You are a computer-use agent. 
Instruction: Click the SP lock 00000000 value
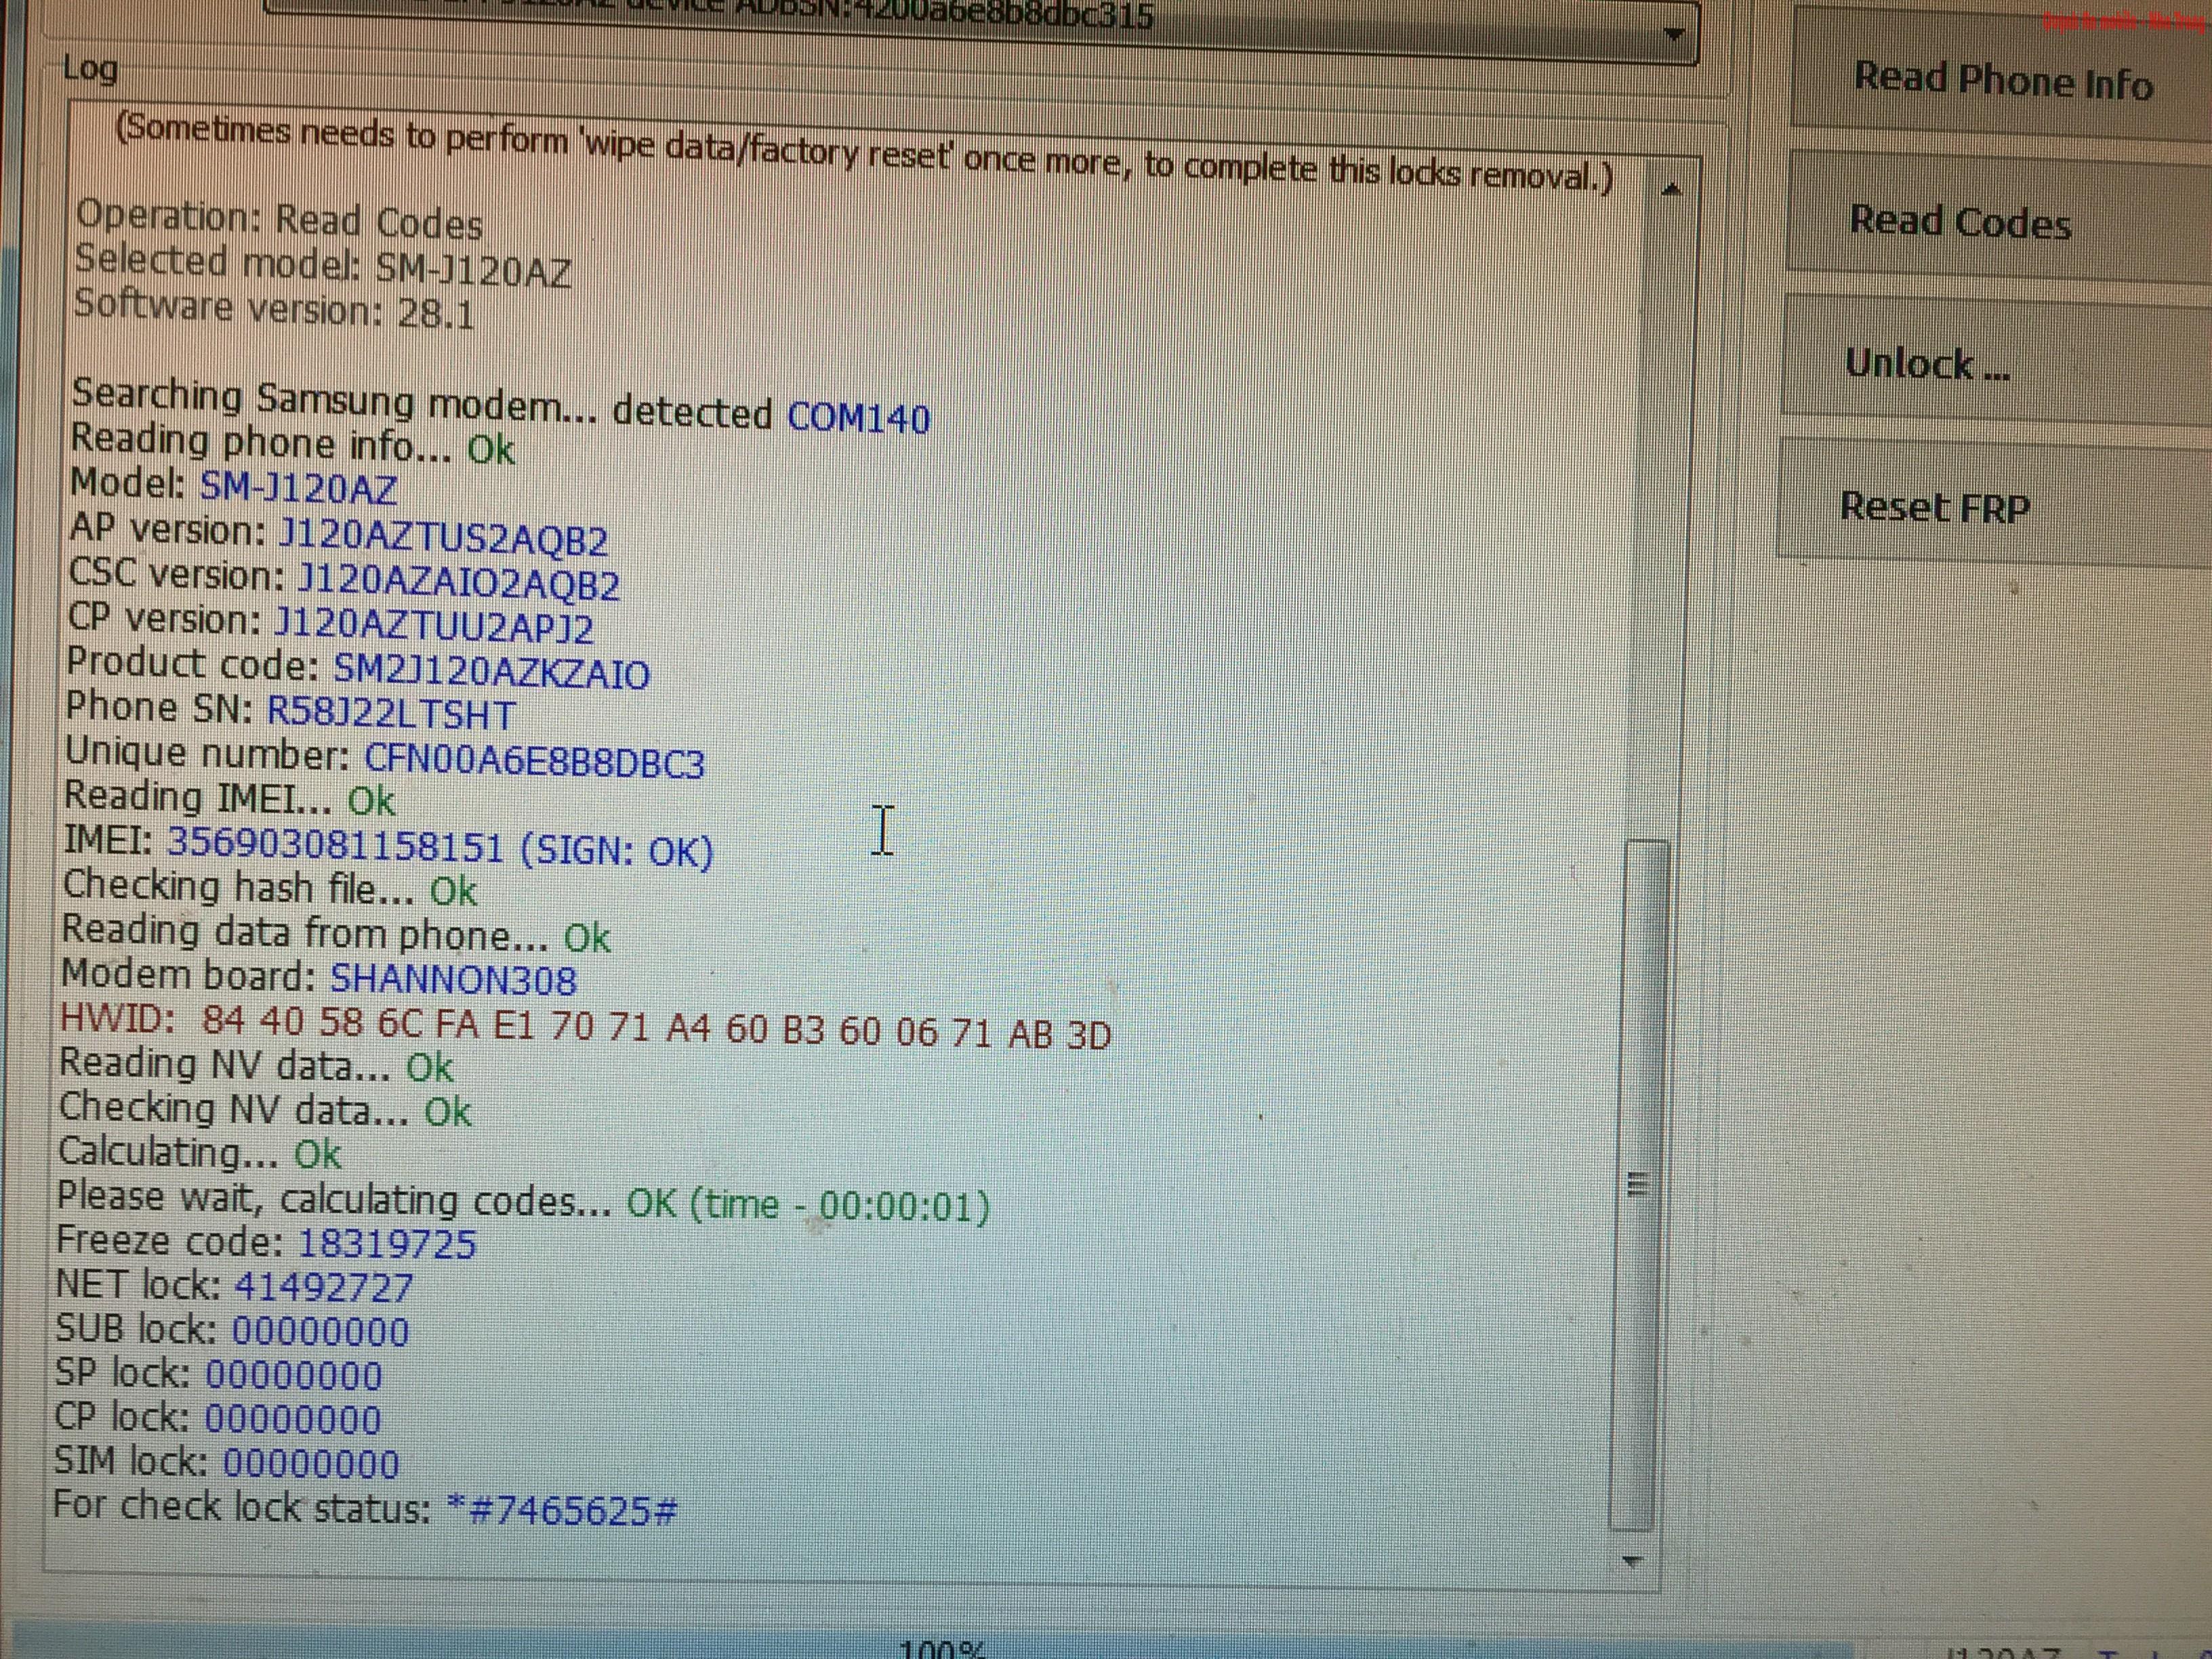pos(294,1375)
